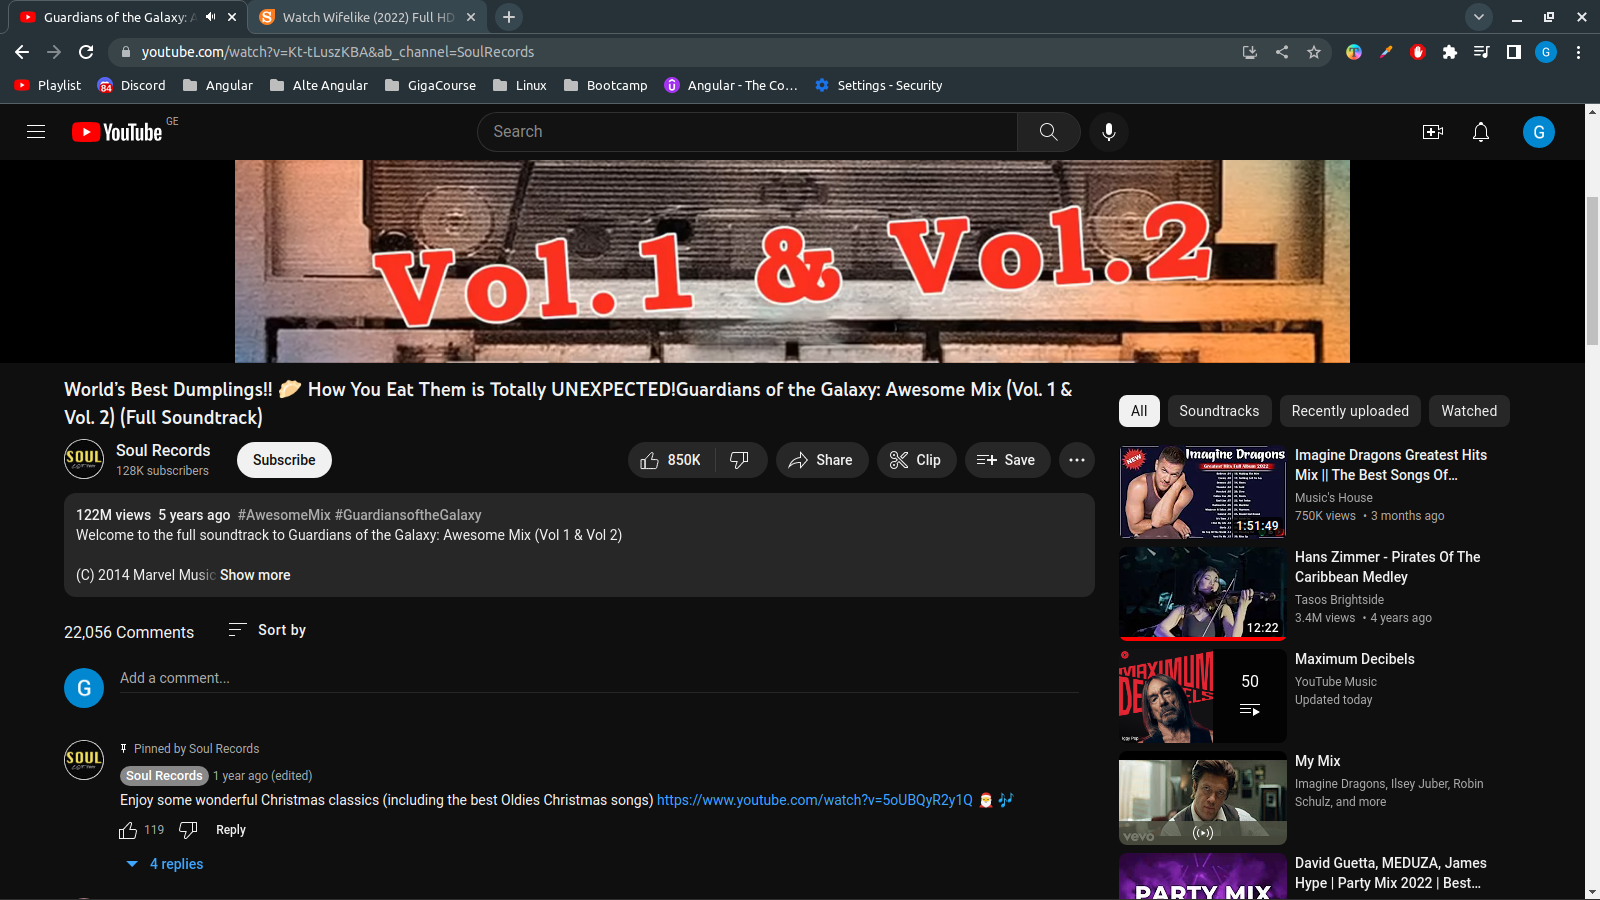Viewport: 1600px width, 900px height.
Task: Subscribe to Soul Records
Action: click(x=284, y=460)
